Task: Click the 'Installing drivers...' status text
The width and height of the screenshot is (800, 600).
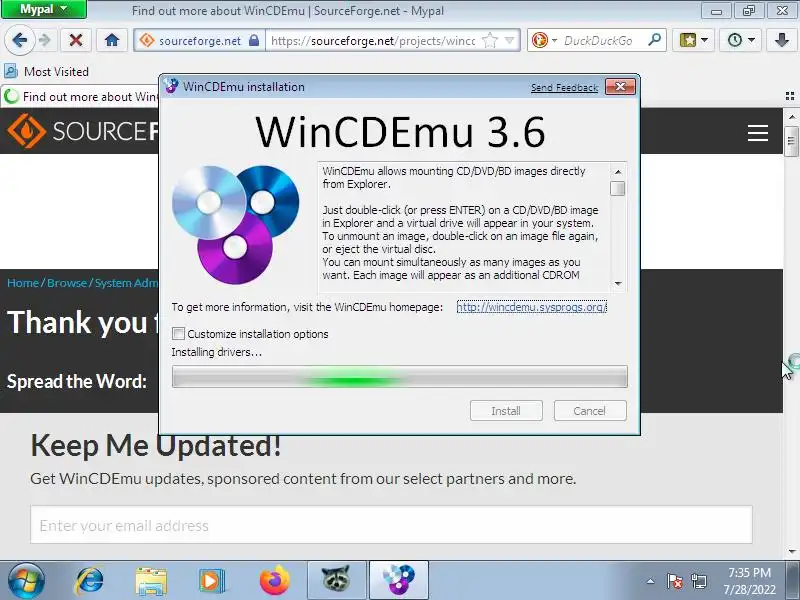Action: pyautogui.click(x=216, y=352)
